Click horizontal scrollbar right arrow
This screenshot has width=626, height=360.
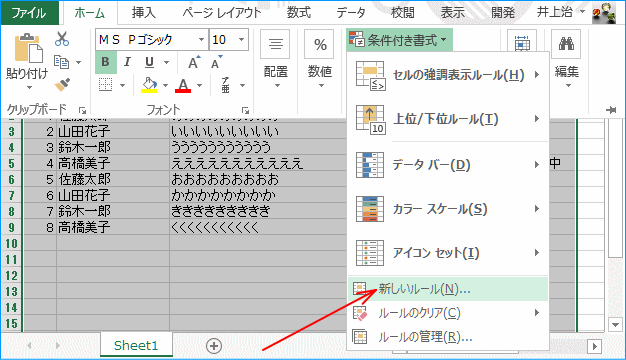click(x=594, y=346)
